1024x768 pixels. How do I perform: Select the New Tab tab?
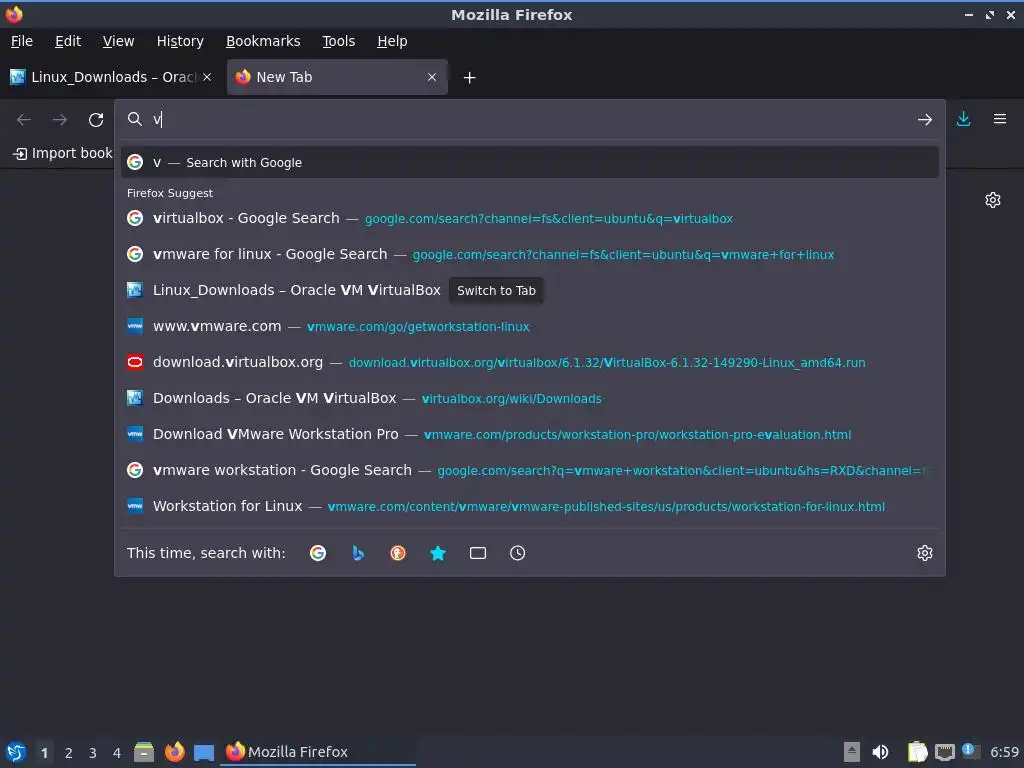point(337,77)
